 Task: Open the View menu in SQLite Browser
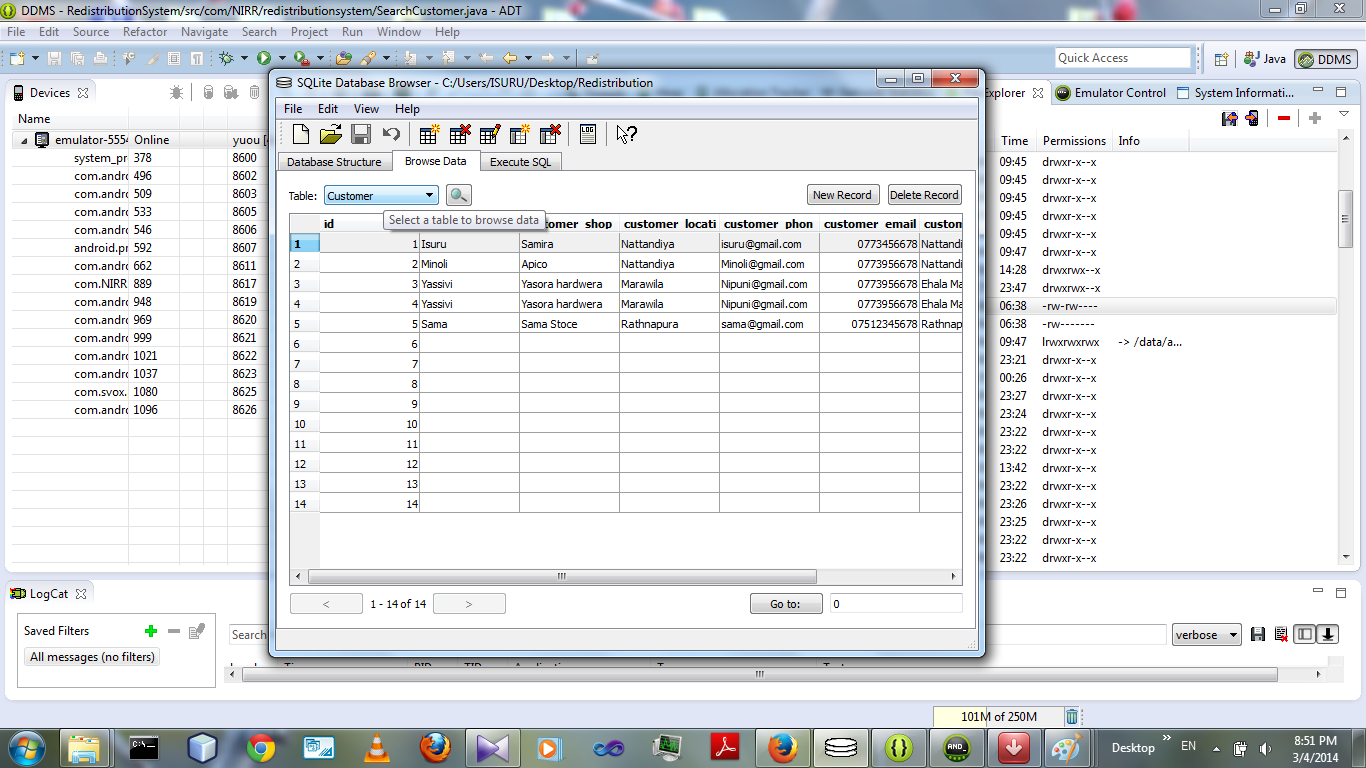pos(366,108)
